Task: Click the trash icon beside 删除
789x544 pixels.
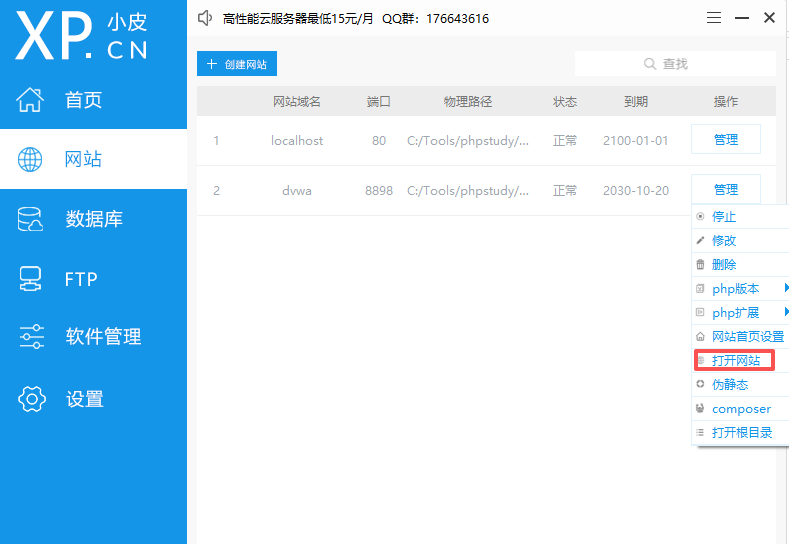Action: tap(700, 264)
